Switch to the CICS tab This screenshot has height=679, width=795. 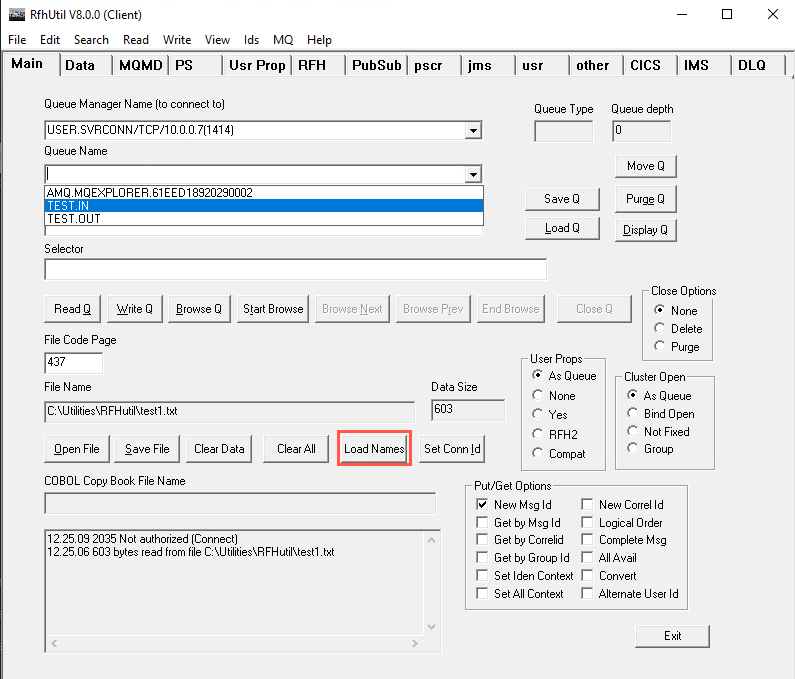651,65
